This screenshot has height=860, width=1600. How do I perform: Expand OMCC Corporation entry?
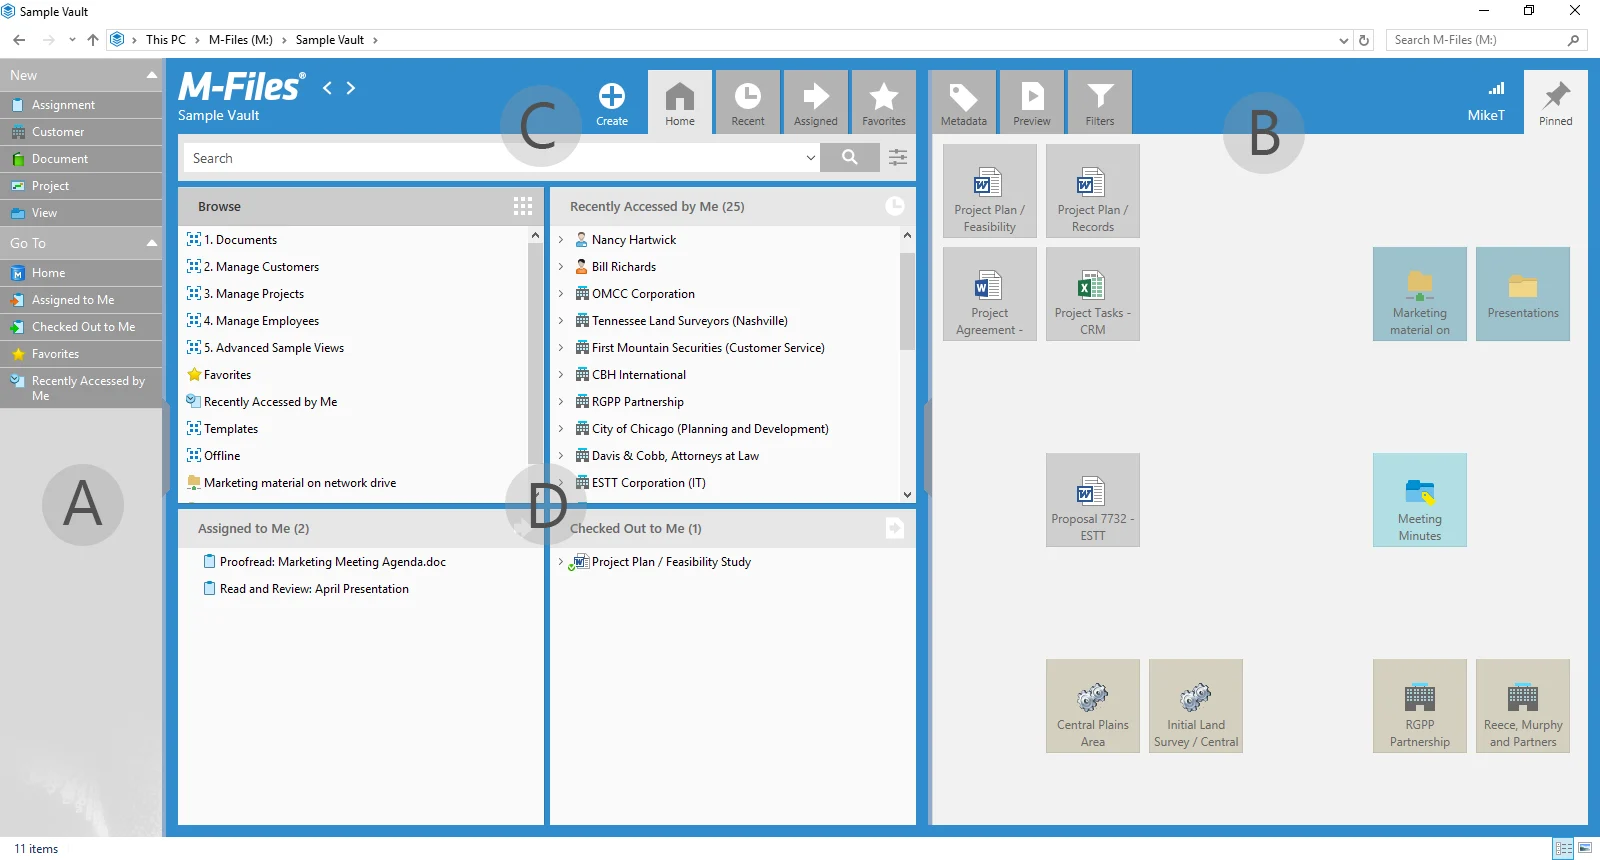click(561, 294)
